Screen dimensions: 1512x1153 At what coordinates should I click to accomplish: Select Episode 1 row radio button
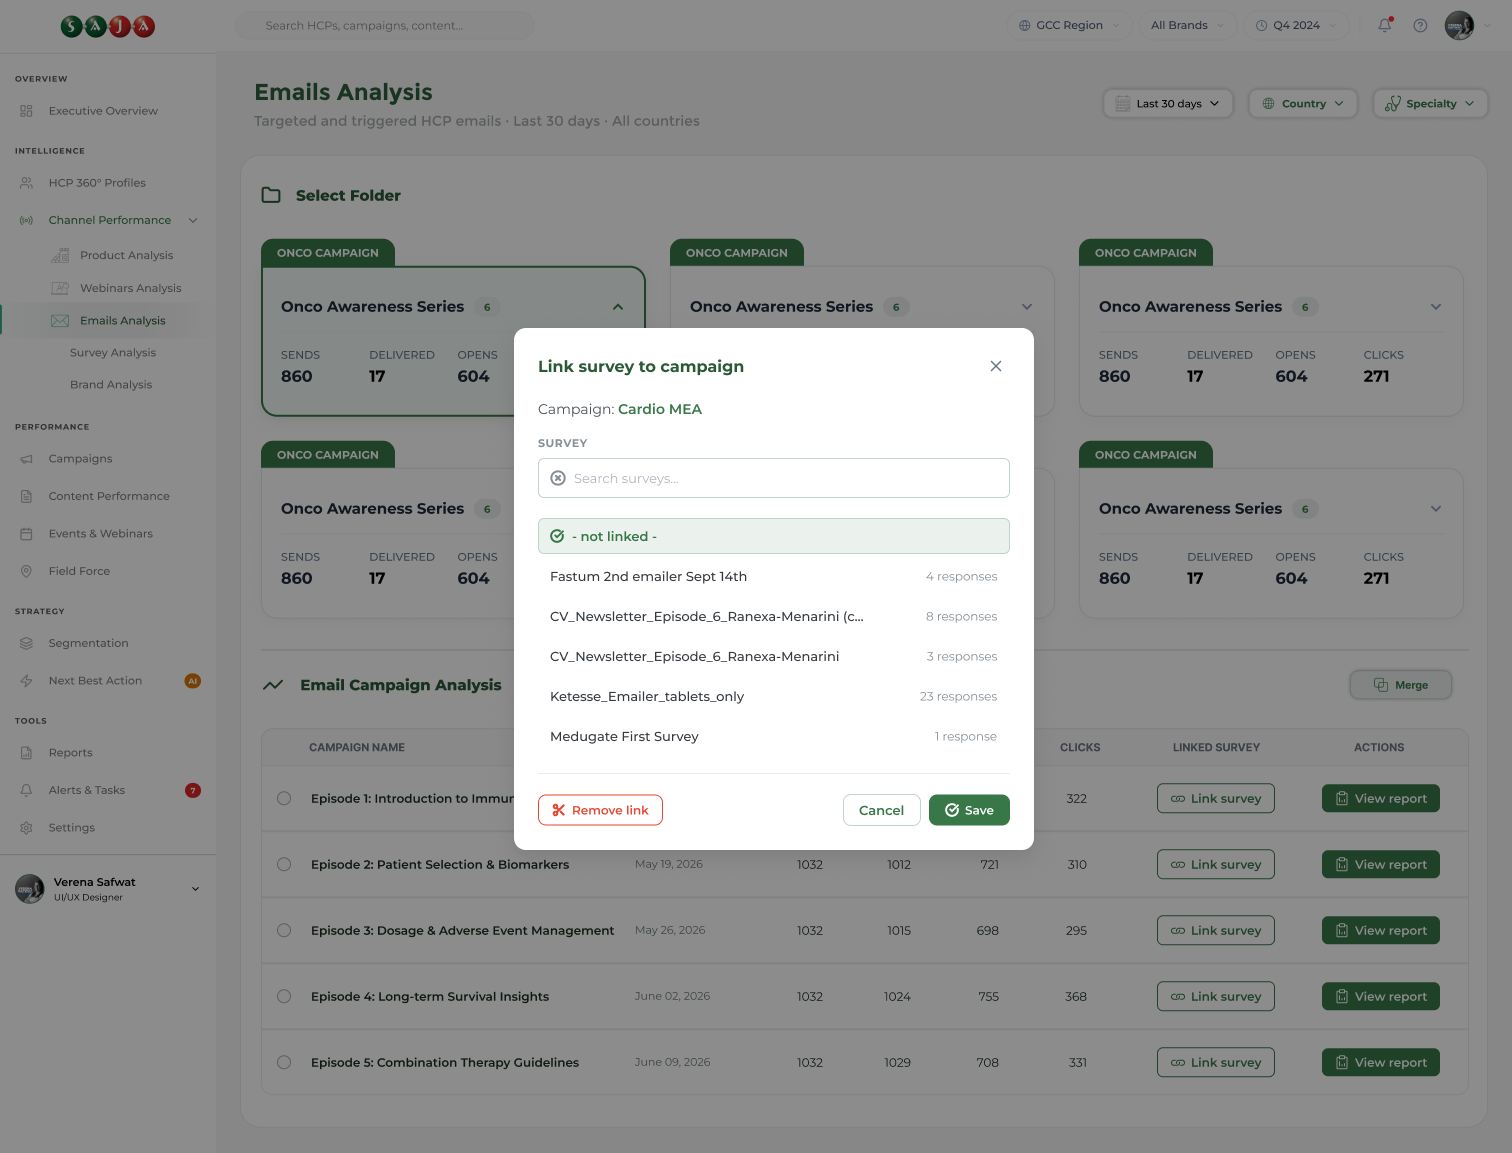[x=284, y=799]
